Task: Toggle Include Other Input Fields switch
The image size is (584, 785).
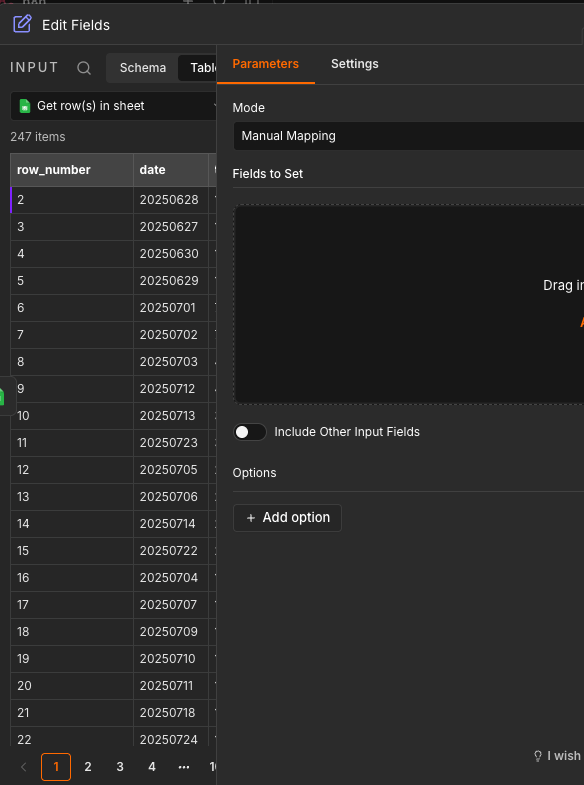Action: [250, 432]
